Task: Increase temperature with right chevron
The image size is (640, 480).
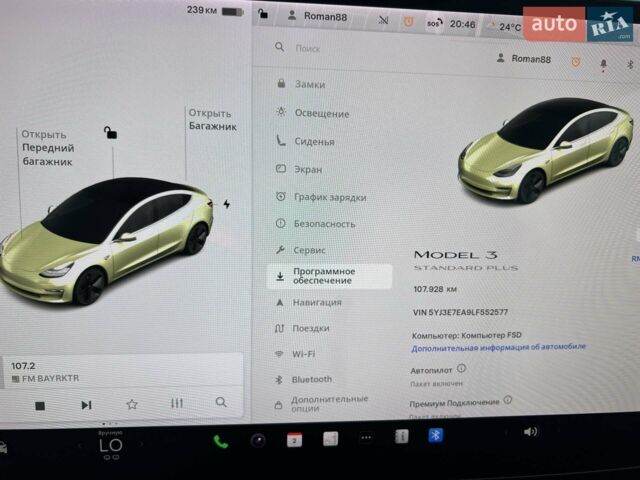Action: pos(142,444)
